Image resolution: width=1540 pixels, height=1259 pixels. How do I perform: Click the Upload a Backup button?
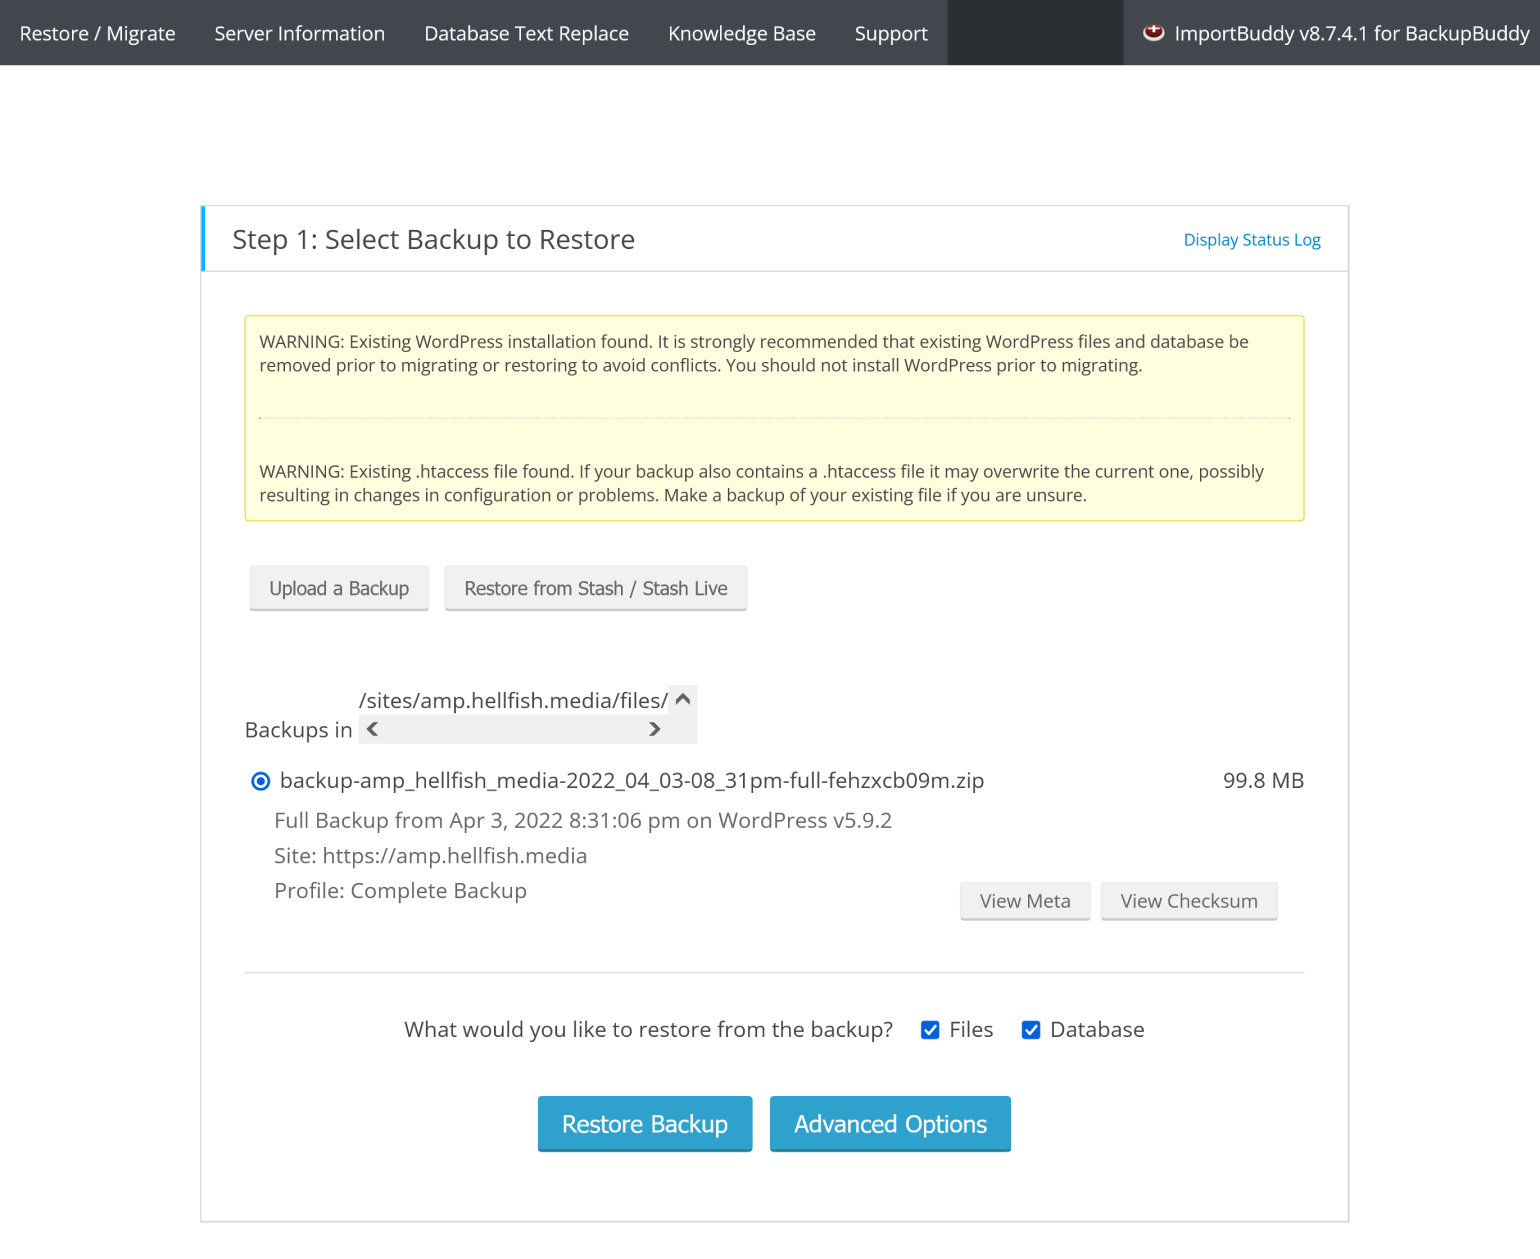point(339,588)
